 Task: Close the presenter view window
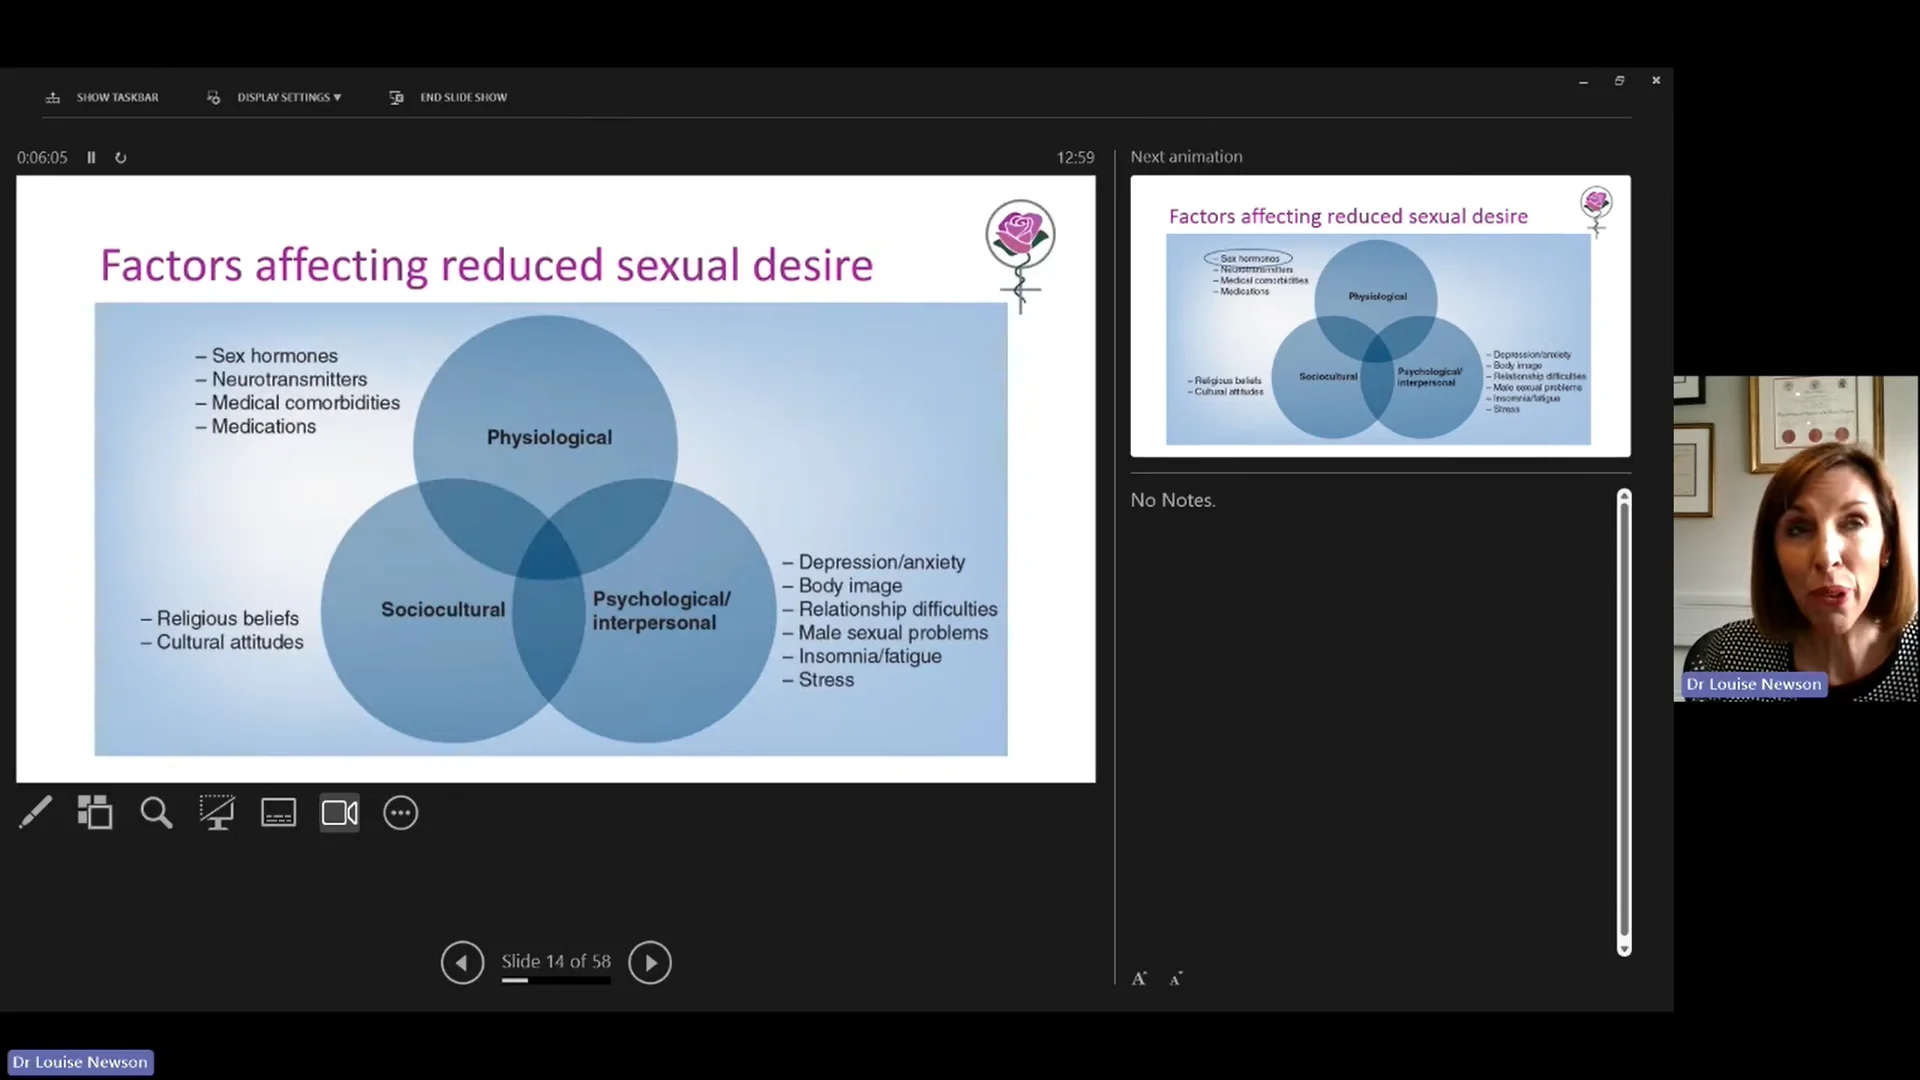(x=1656, y=80)
